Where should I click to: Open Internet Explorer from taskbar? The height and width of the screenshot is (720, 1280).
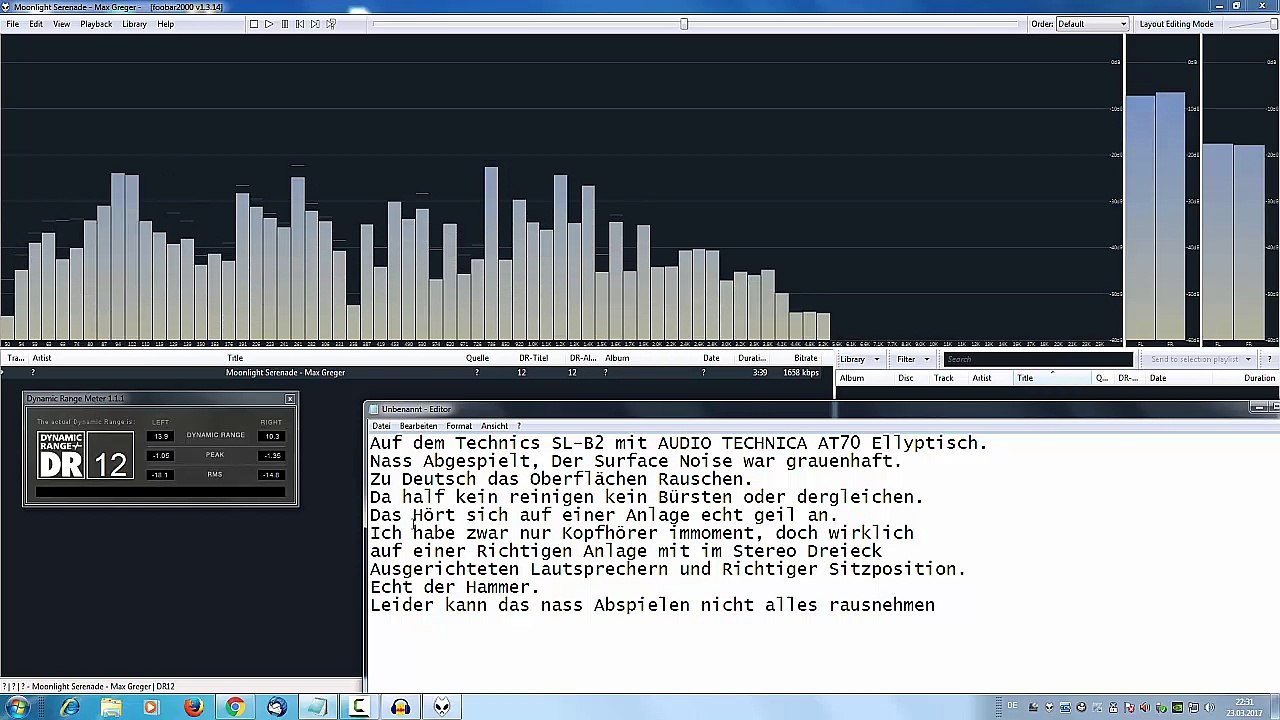[x=69, y=708]
